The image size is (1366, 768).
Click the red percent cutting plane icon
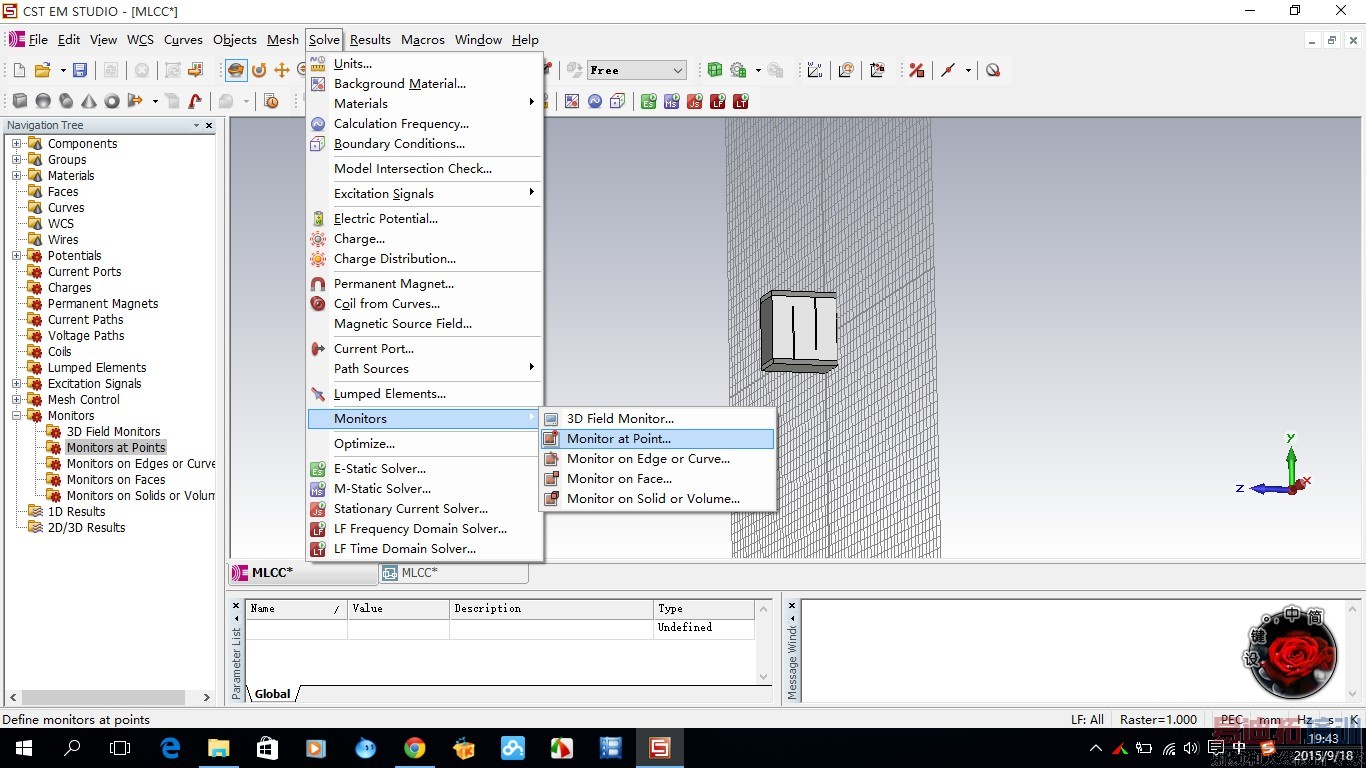916,70
